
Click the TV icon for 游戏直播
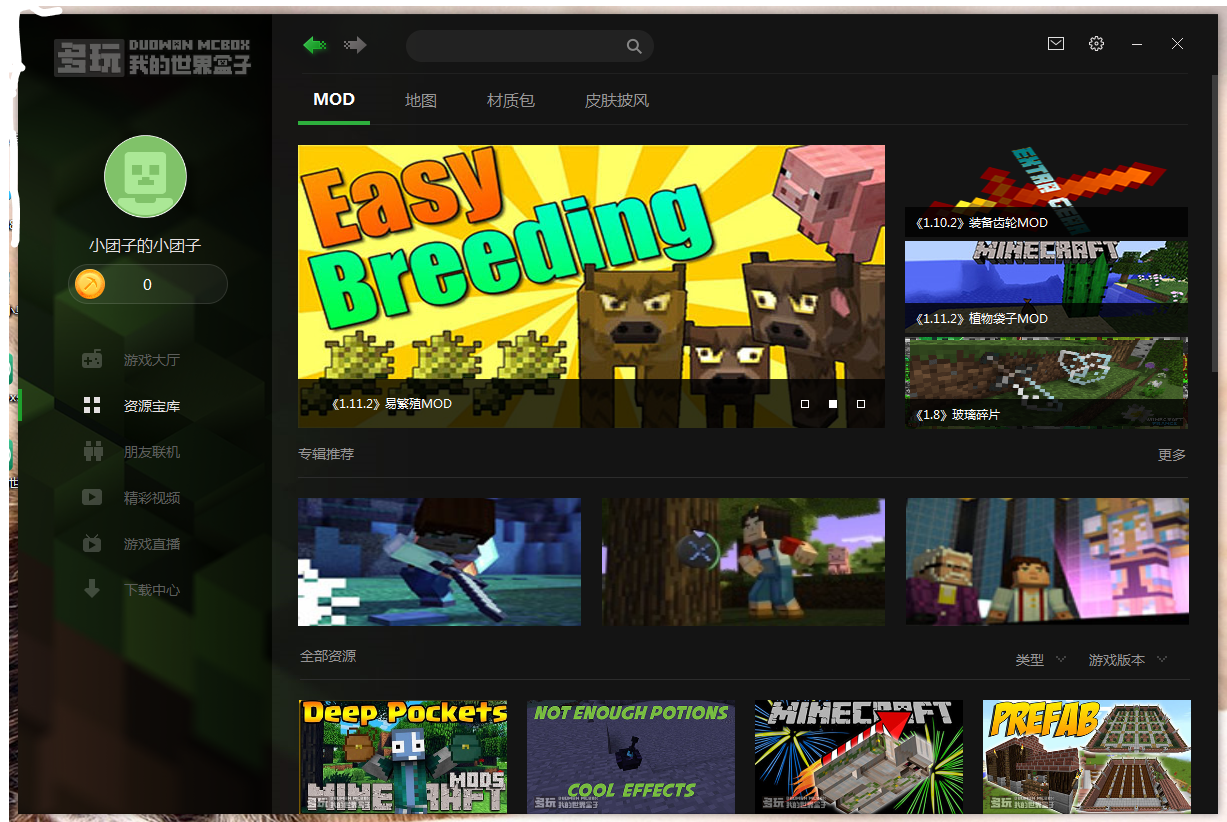click(92, 543)
